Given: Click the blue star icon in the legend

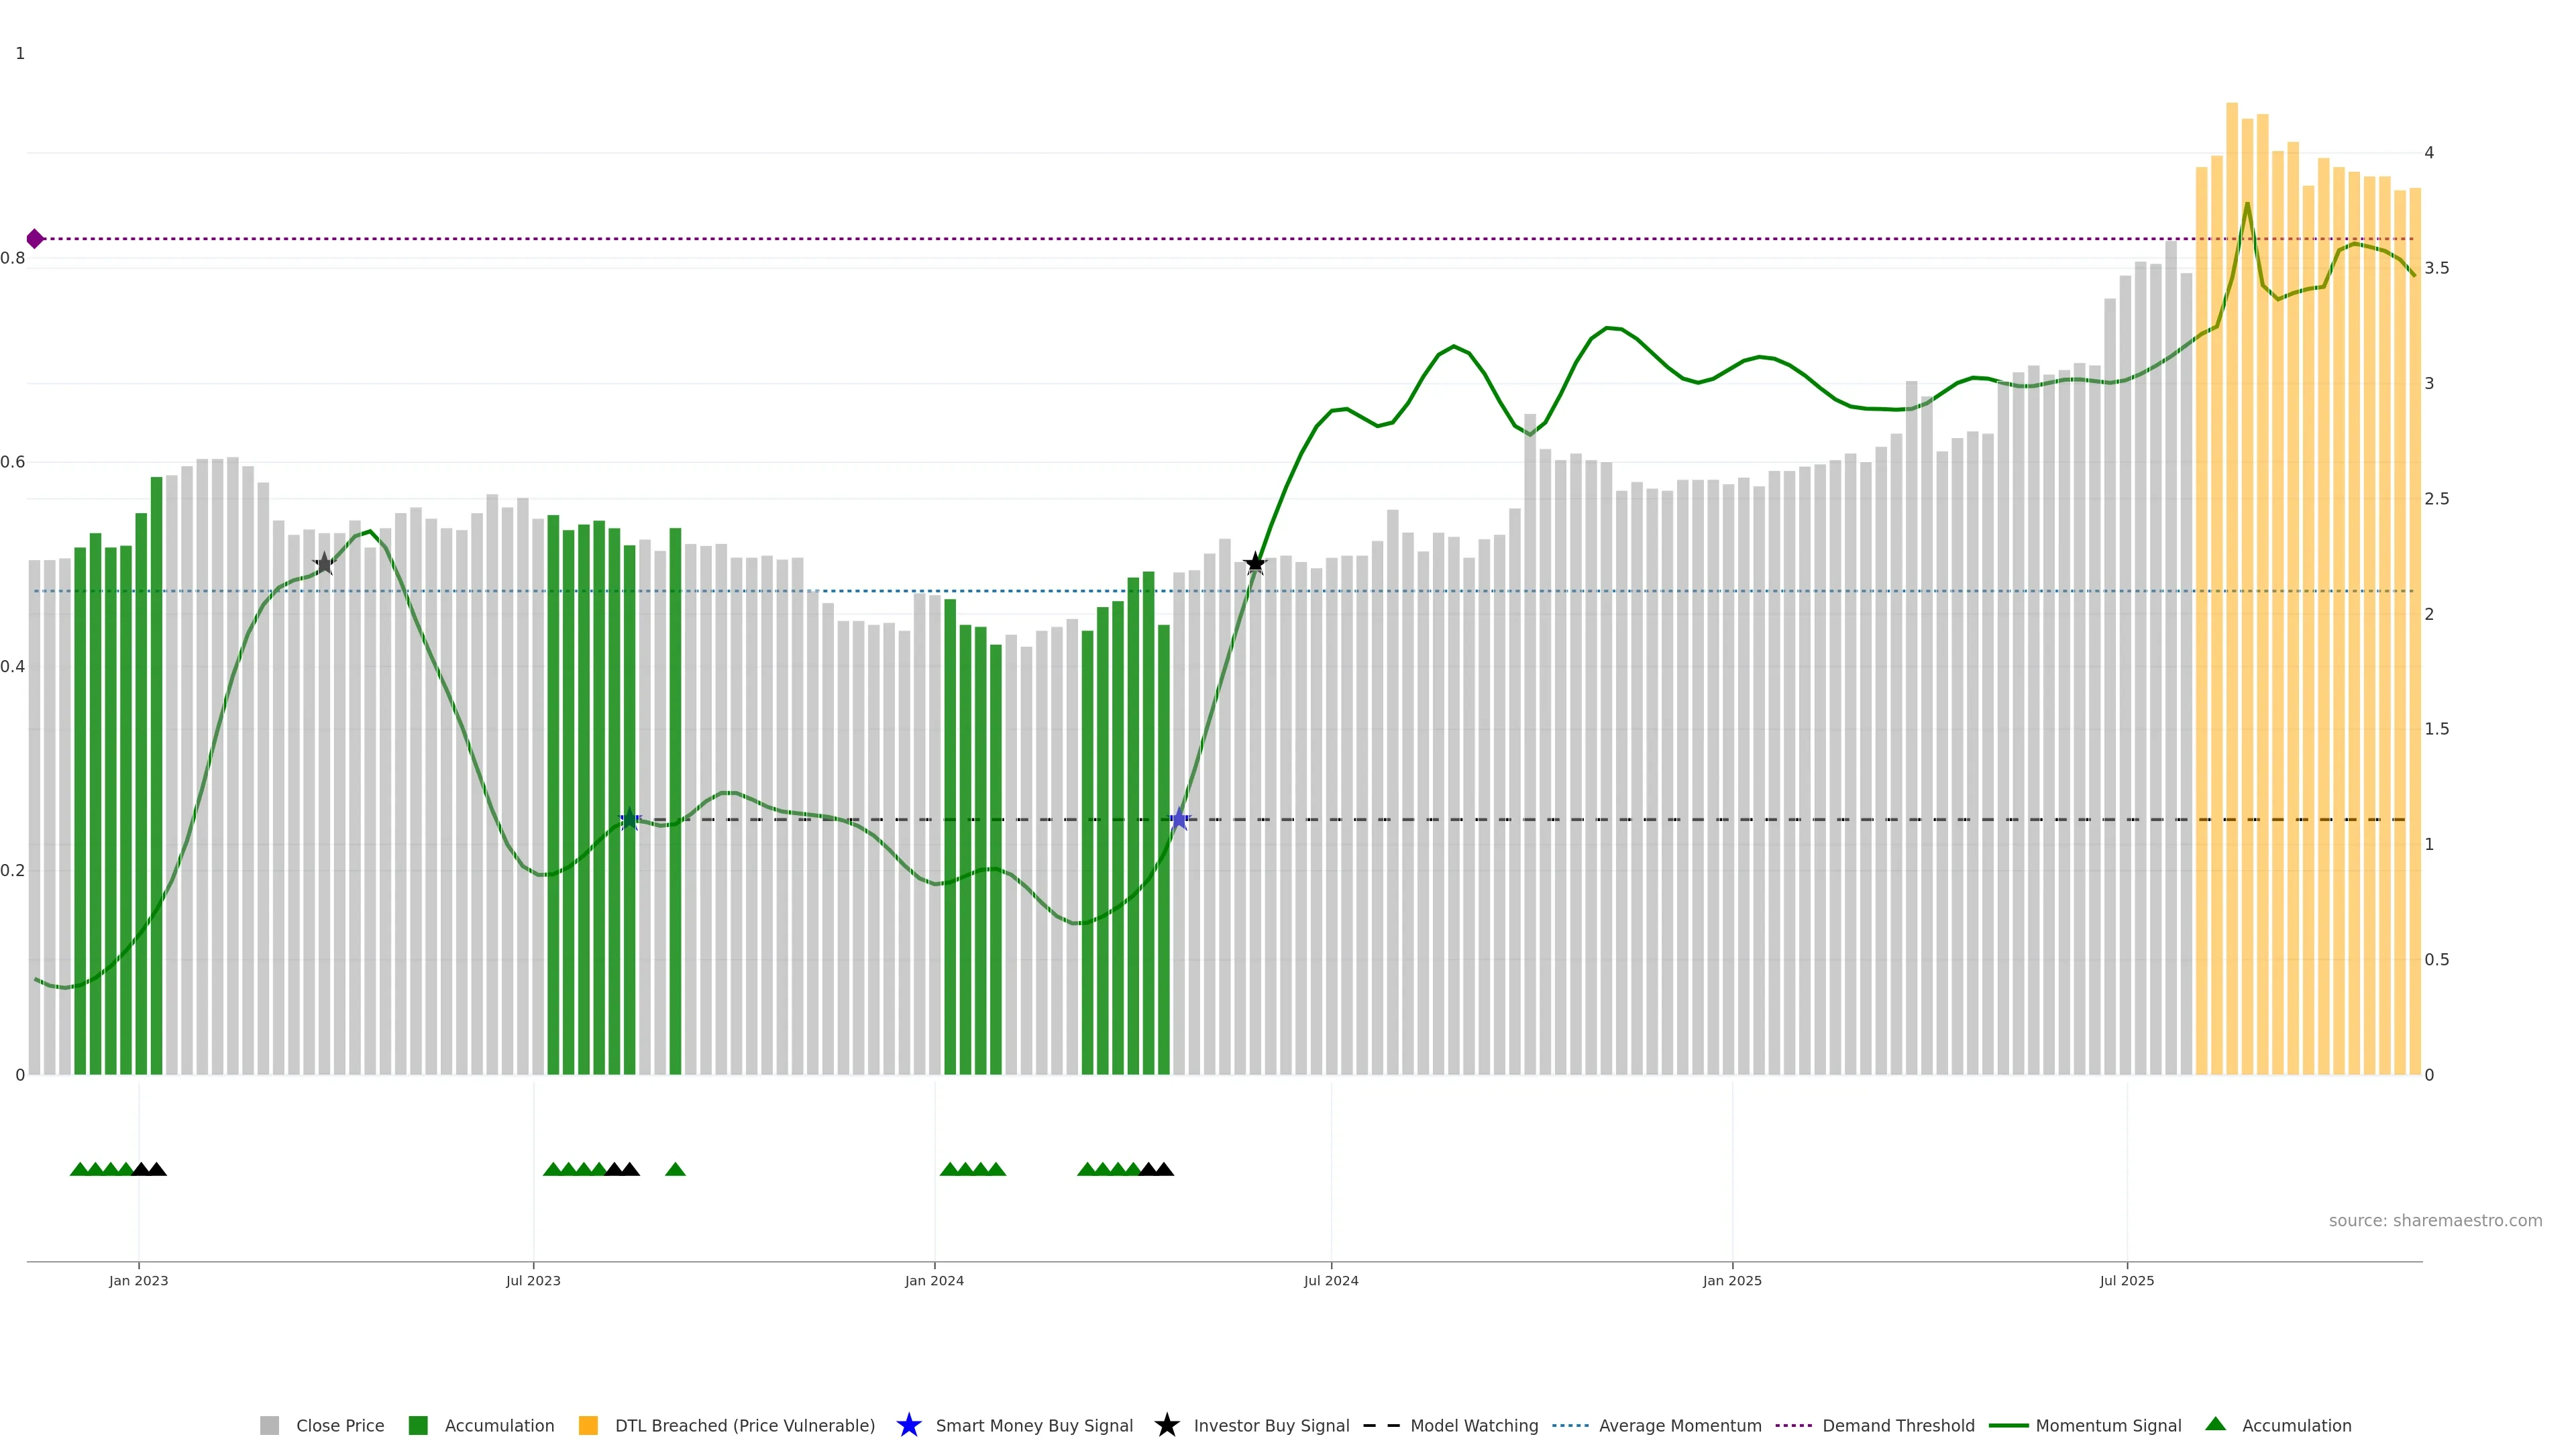Looking at the screenshot, I should pos(908,1425).
